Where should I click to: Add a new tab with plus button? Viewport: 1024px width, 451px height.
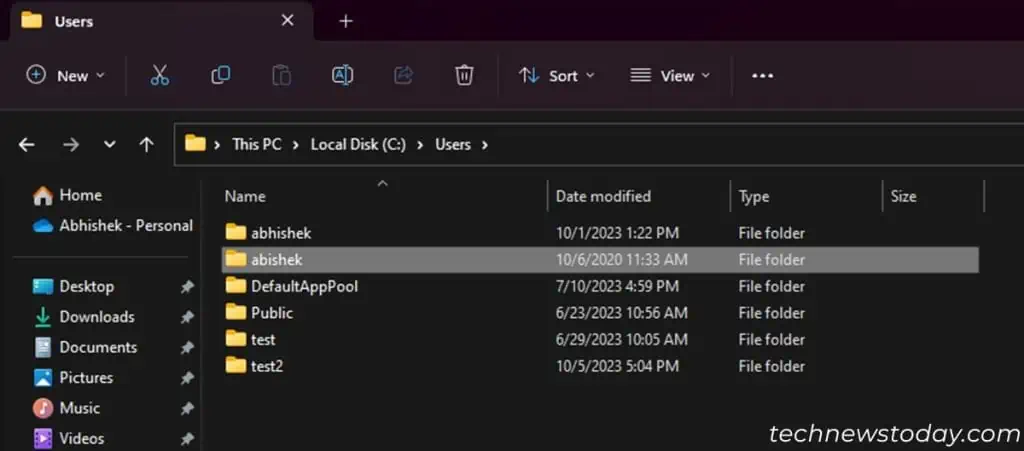point(345,22)
